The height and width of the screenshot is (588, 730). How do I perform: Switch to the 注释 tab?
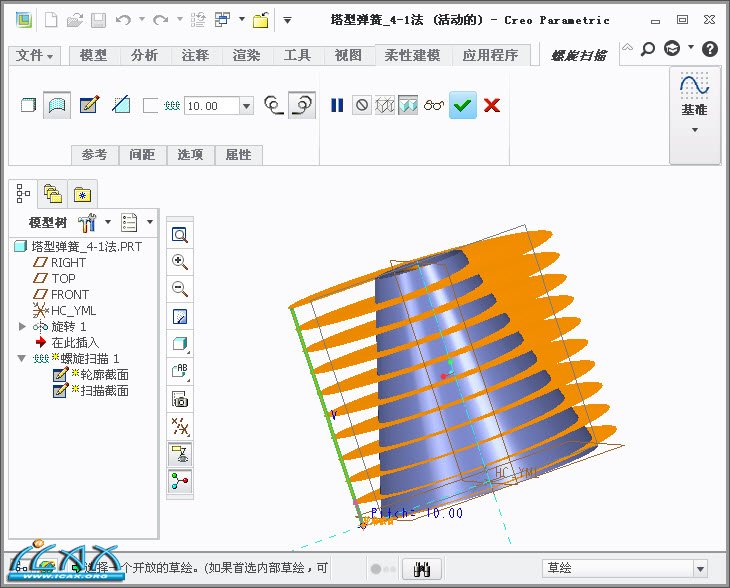click(x=196, y=55)
